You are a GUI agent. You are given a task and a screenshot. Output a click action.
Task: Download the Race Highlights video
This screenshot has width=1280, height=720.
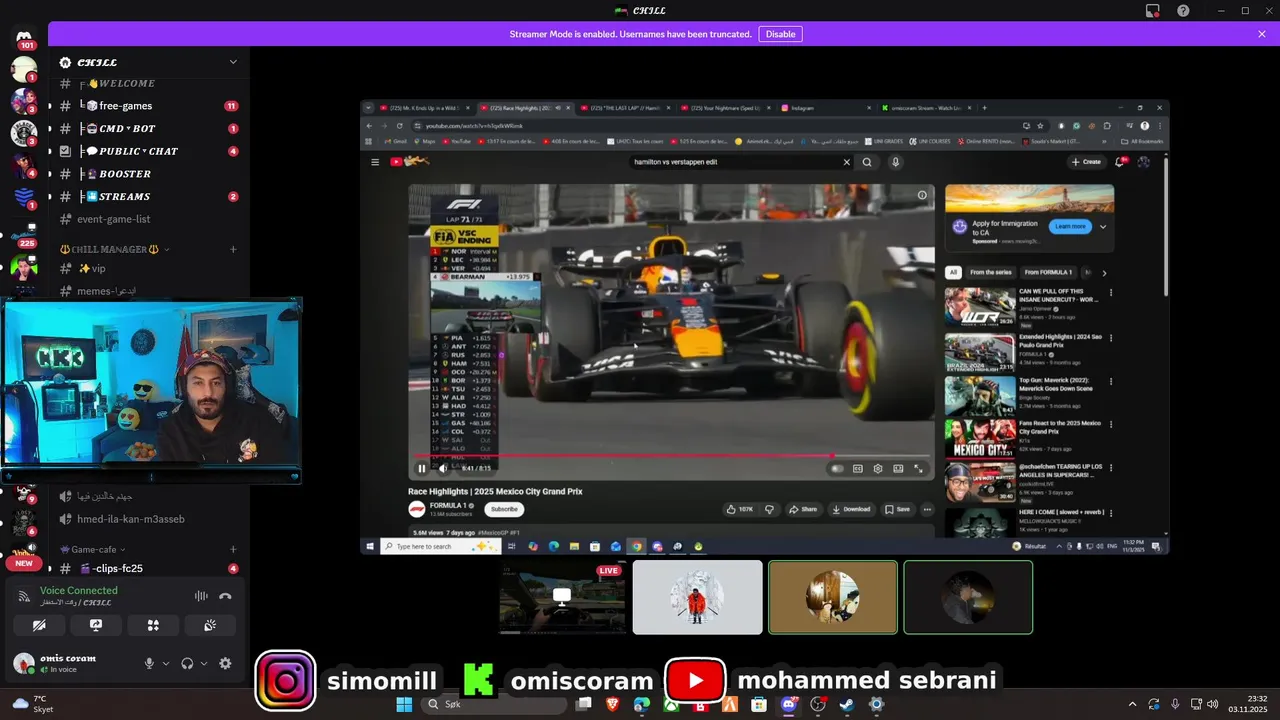click(850, 509)
